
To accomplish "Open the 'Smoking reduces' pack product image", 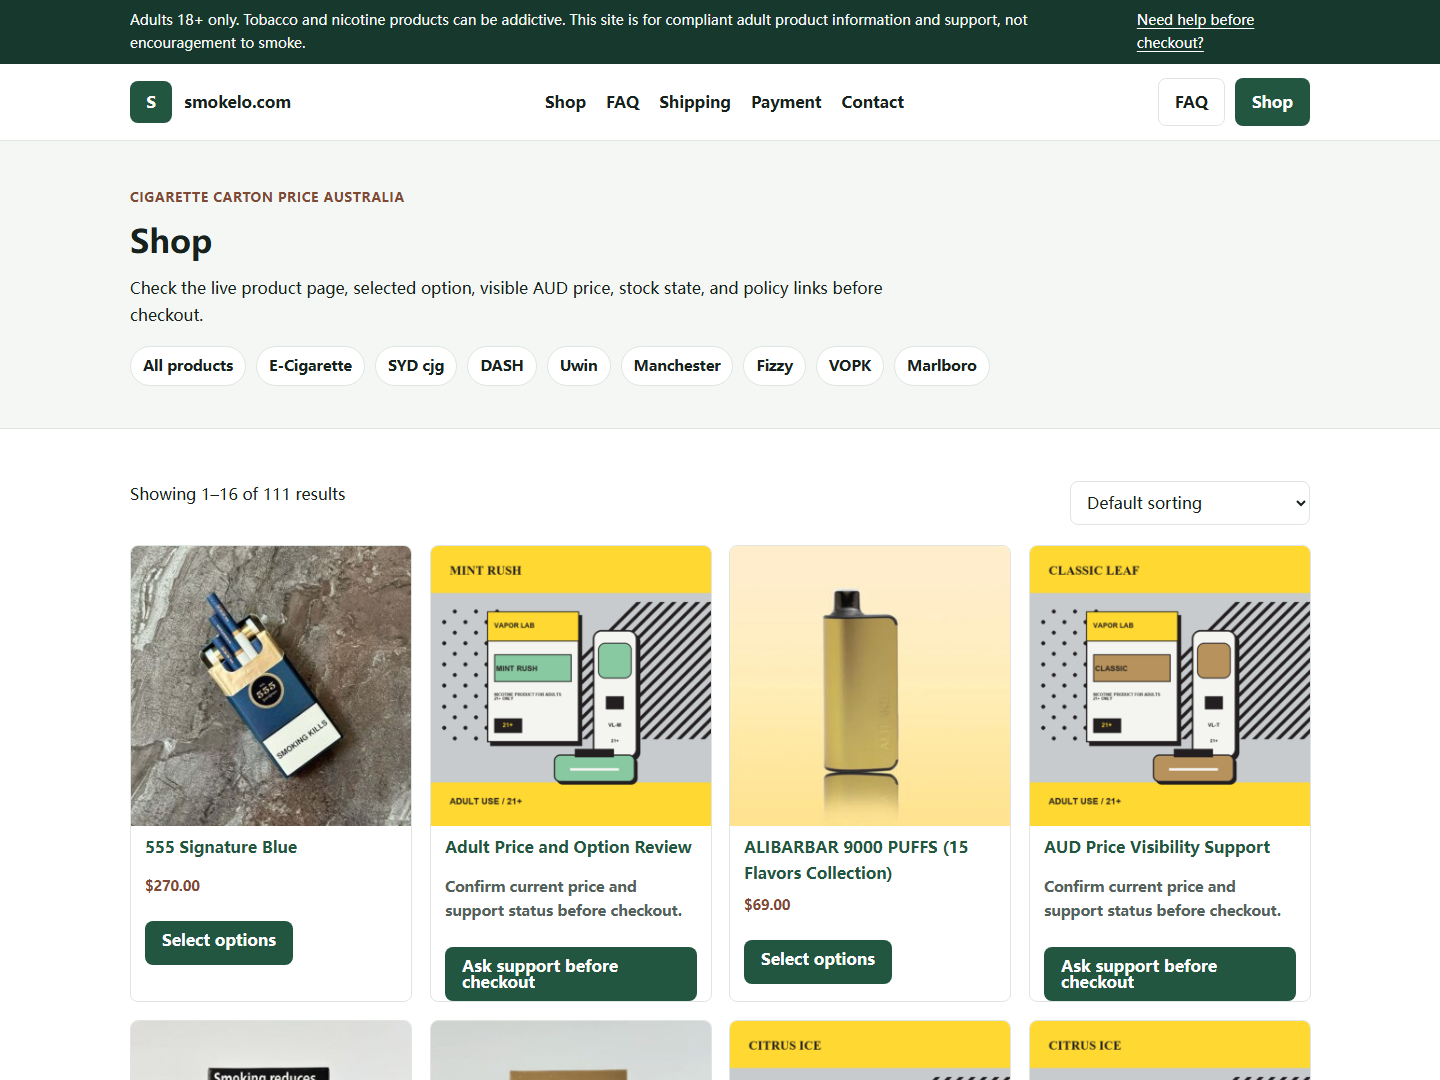I will (x=271, y=1050).
